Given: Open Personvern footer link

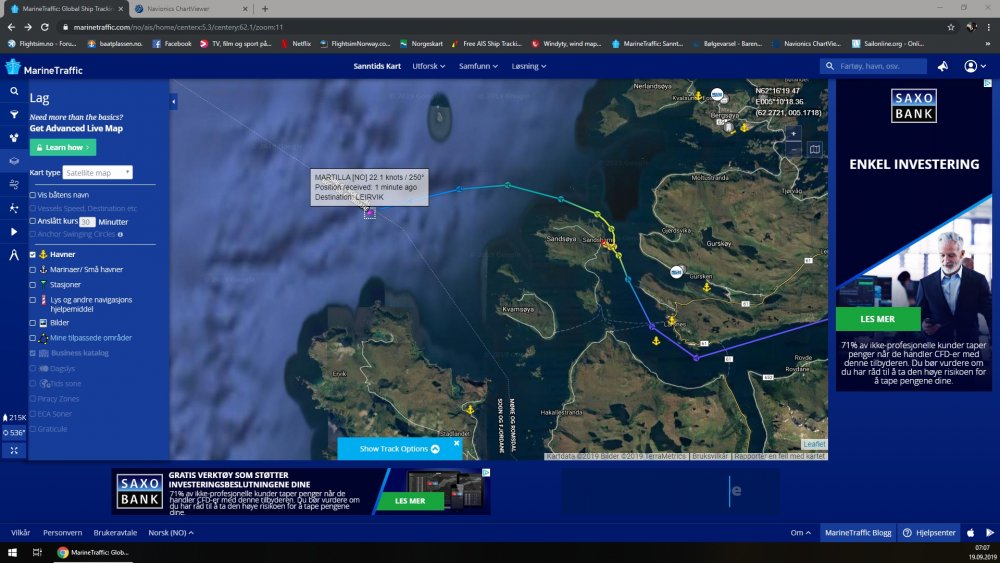Looking at the screenshot, I should [x=62, y=533].
